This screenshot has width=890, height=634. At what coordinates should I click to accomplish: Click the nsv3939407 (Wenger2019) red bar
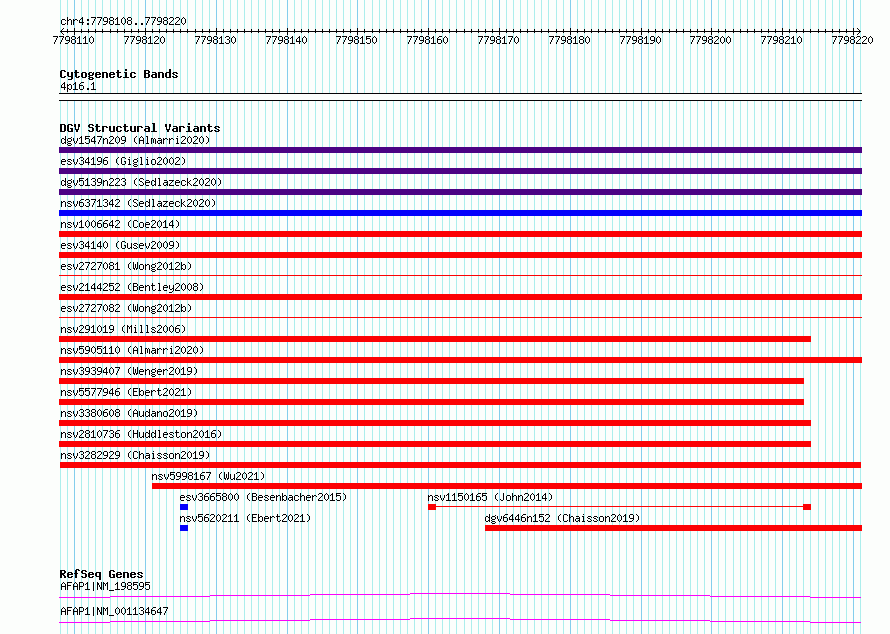click(x=431, y=381)
